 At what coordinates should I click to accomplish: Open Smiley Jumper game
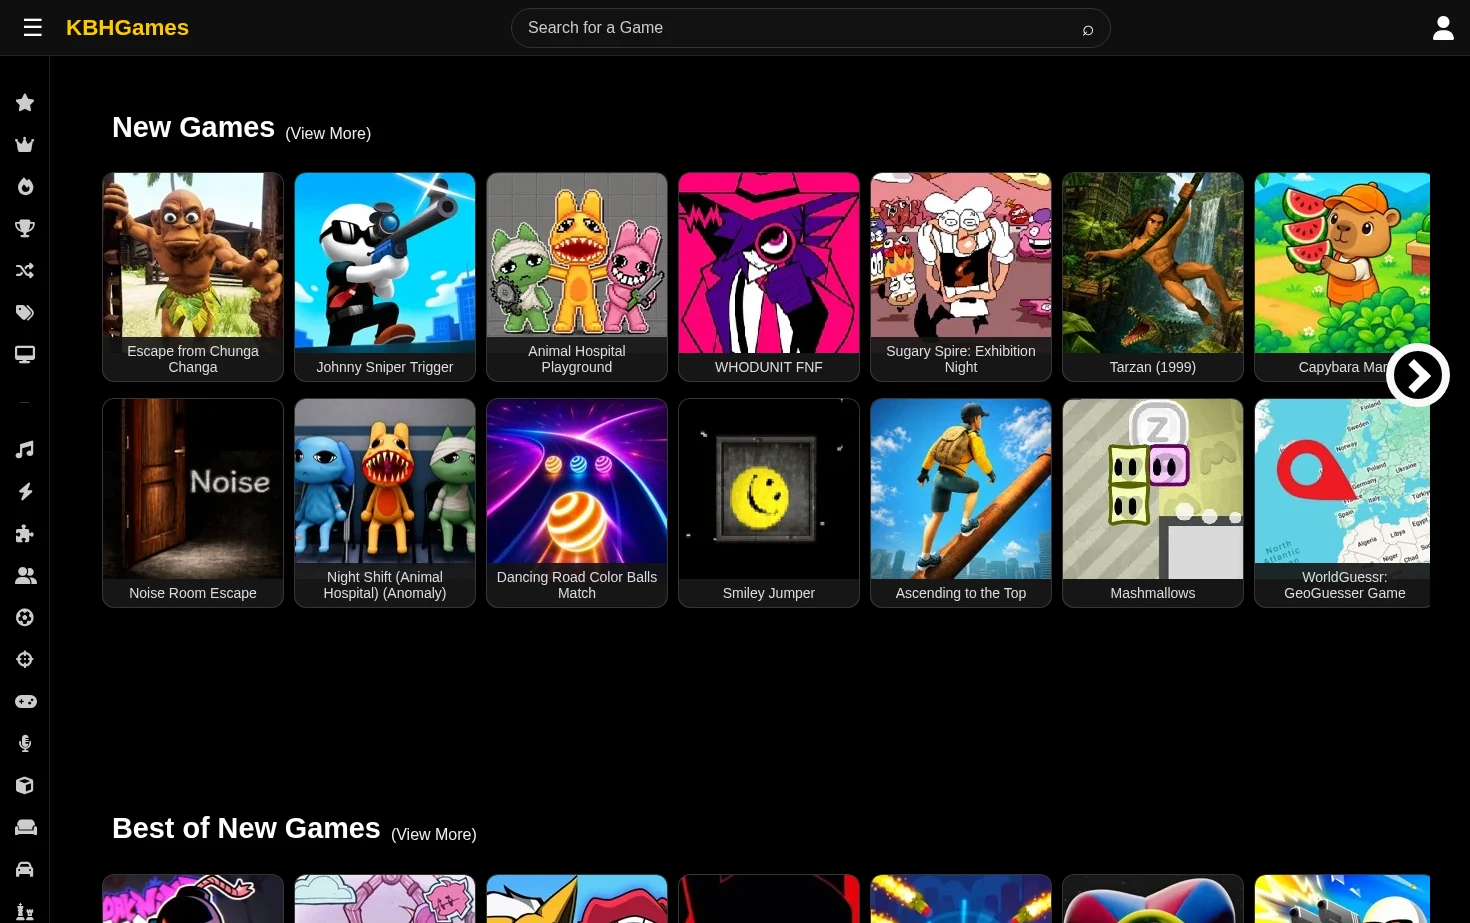tap(769, 503)
